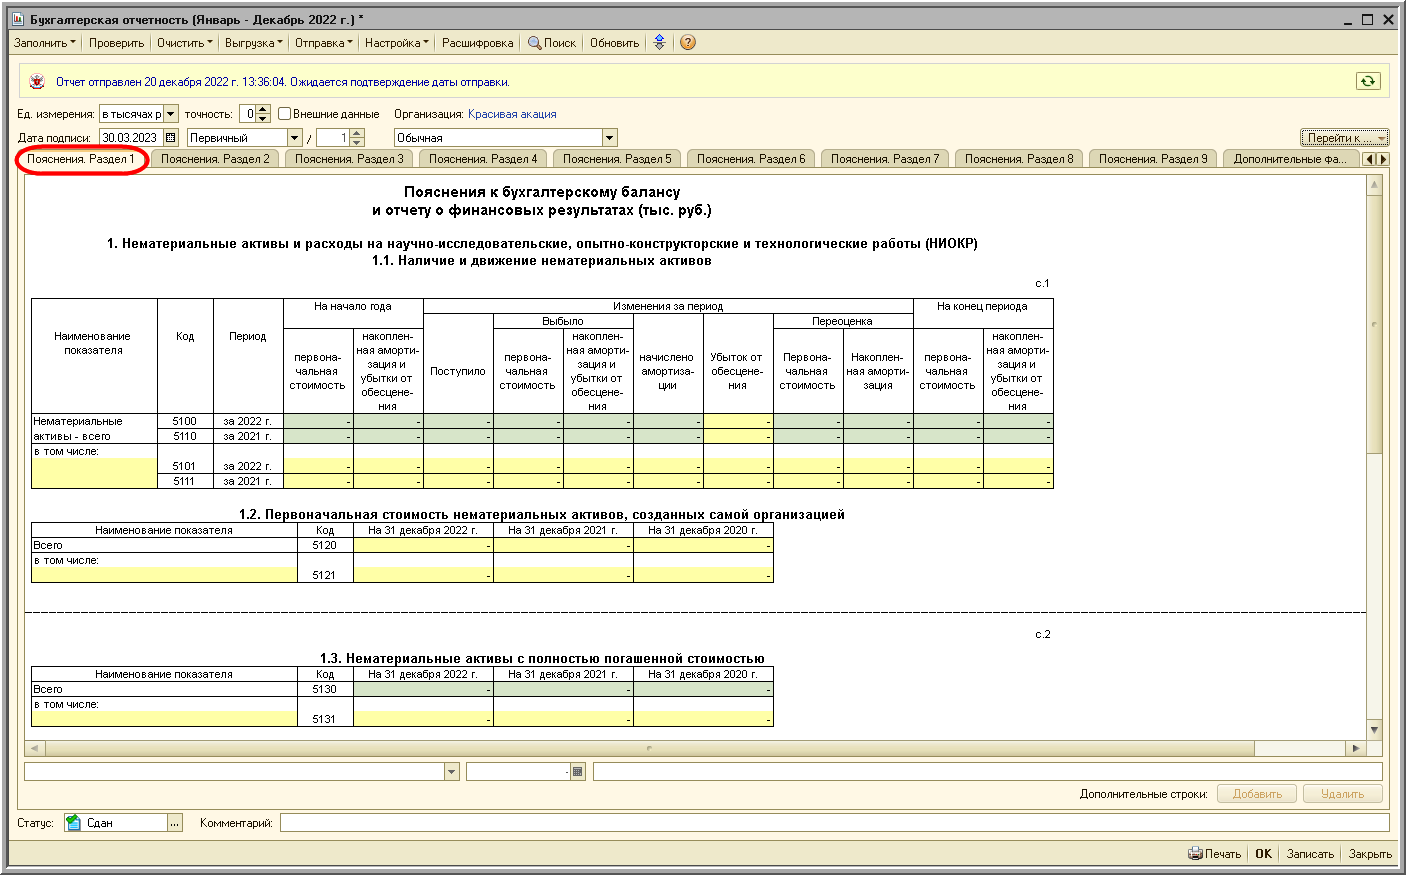This screenshot has width=1406, height=875.
Task: Select the 5121 cell 'На 31 декабря 2020'
Action: coord(703,575)
